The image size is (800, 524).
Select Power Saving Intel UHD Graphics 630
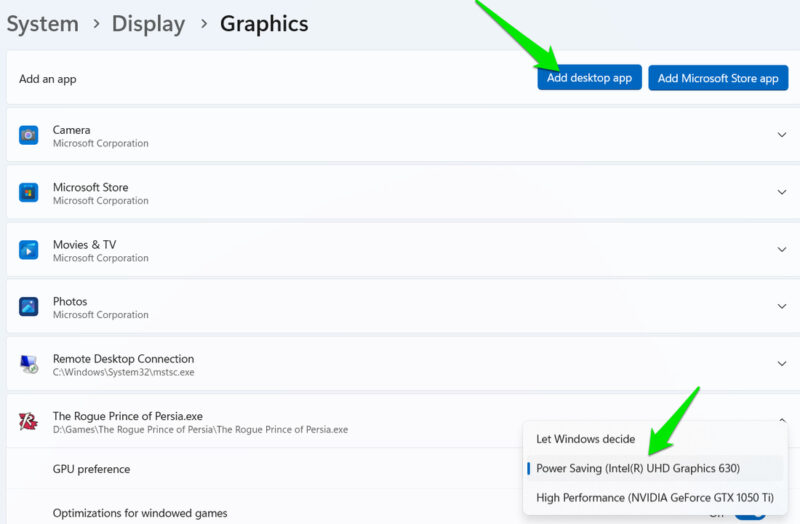pos(655,468)
